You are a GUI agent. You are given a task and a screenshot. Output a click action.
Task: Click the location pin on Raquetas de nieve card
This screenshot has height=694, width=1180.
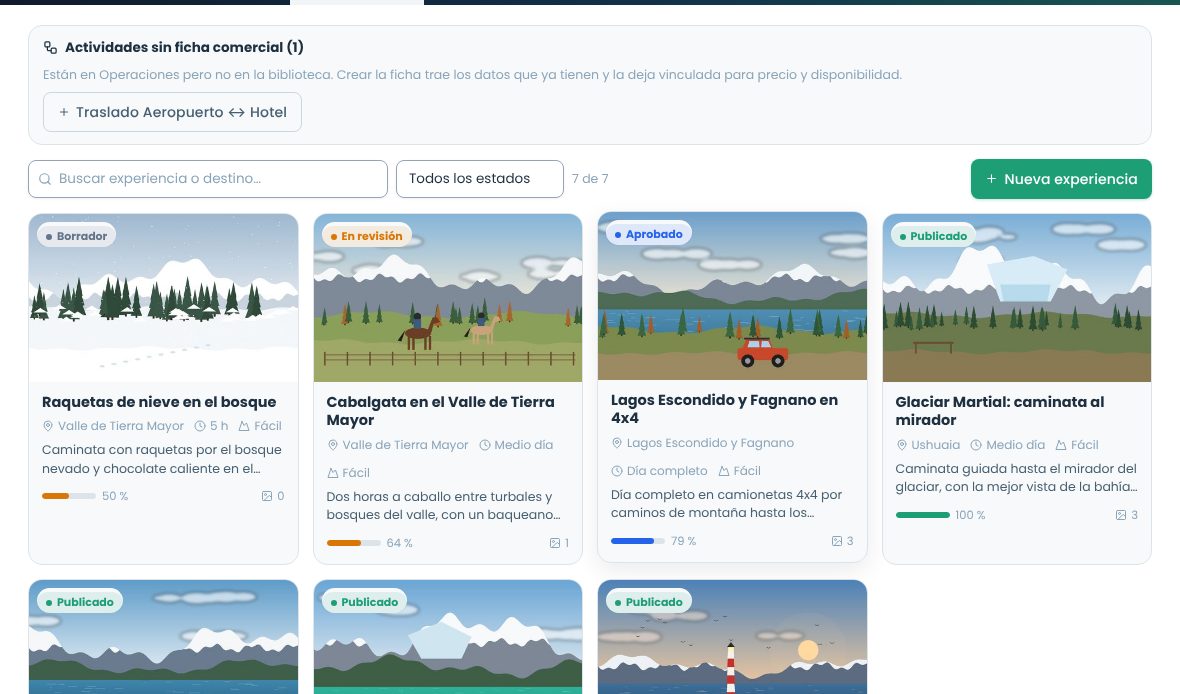[48, 426]
